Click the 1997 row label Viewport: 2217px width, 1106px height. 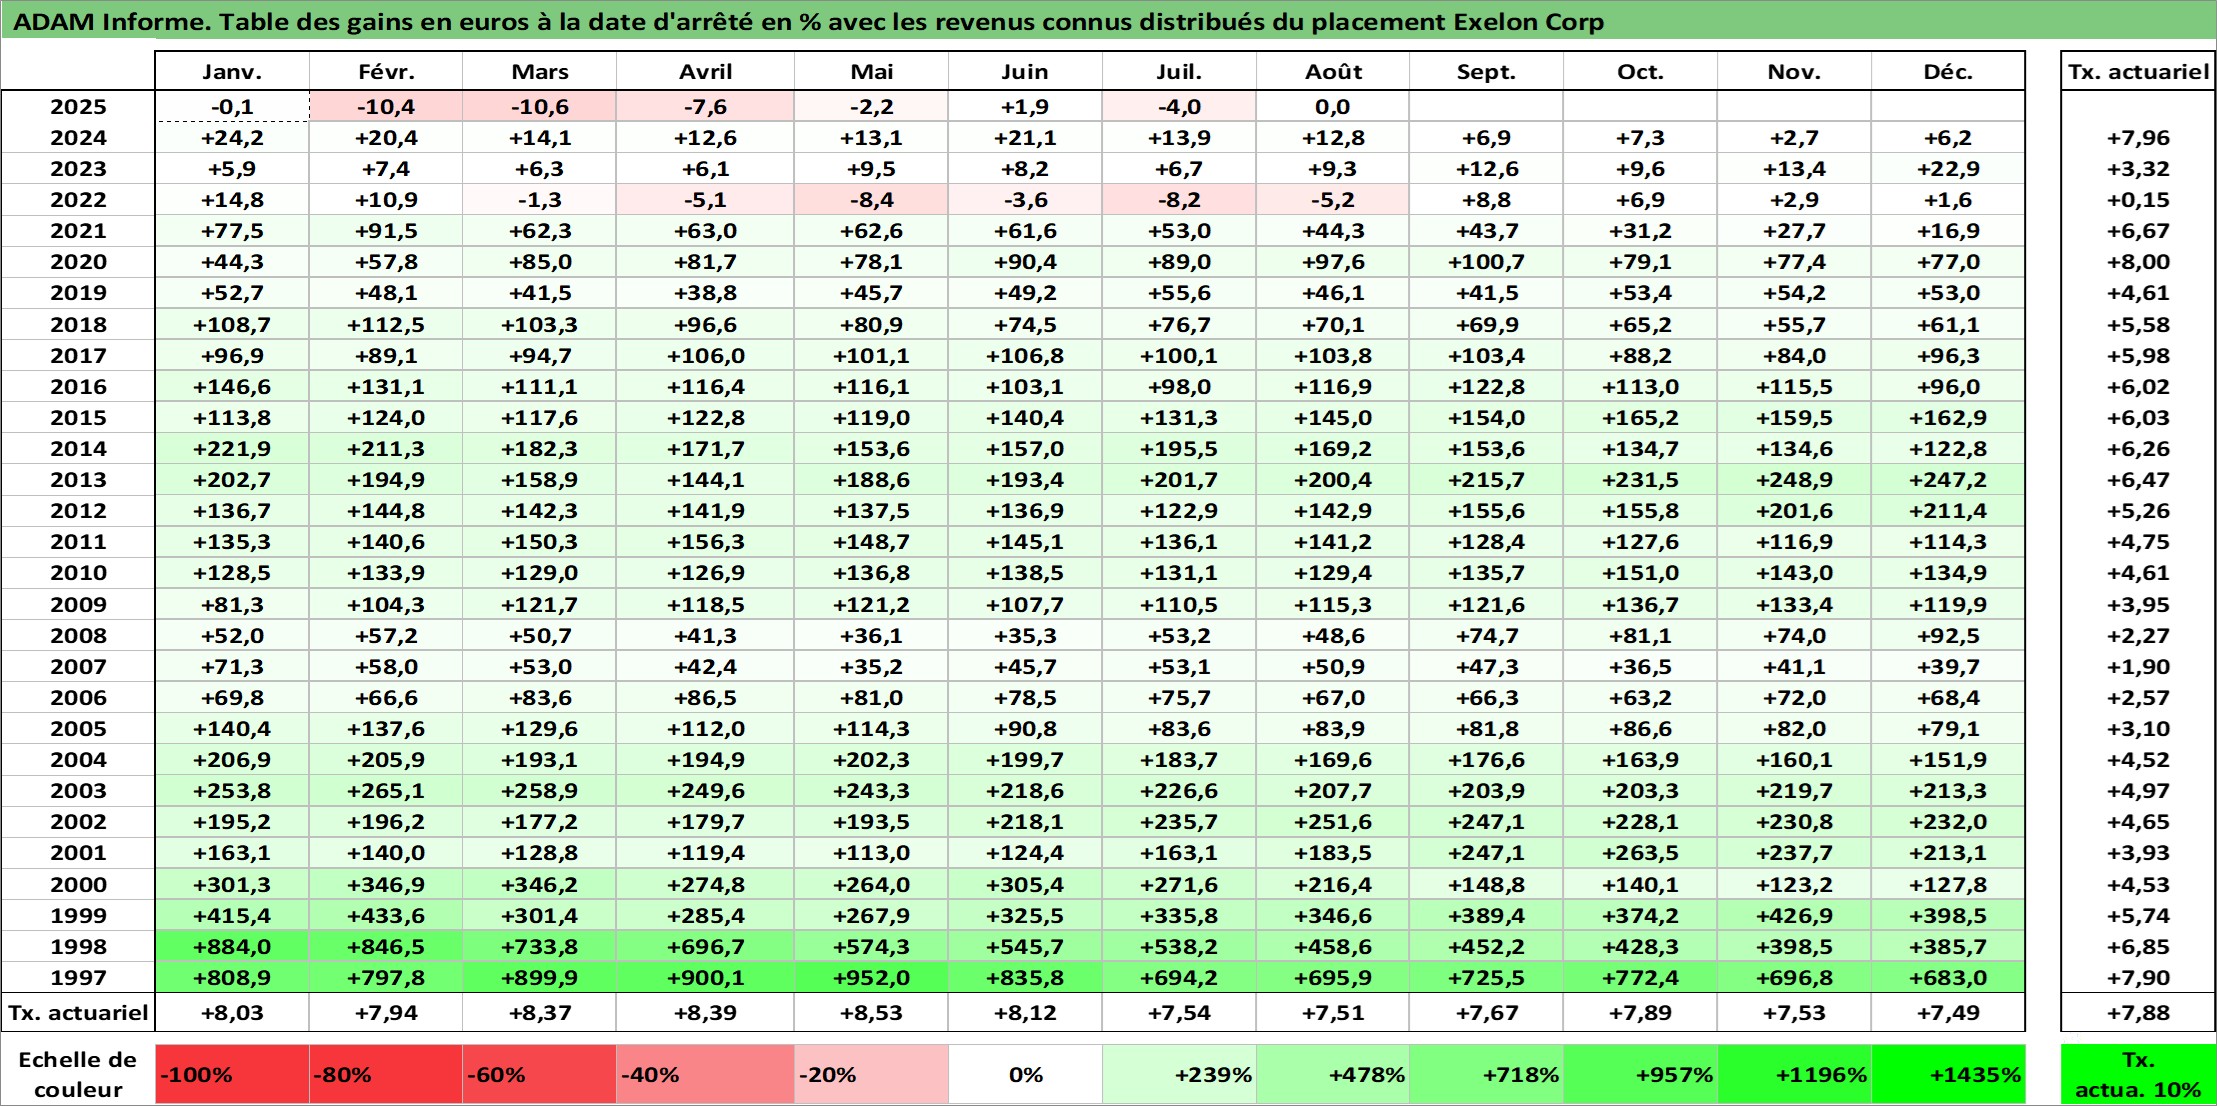pyautogui.click(x=78, y=977)
